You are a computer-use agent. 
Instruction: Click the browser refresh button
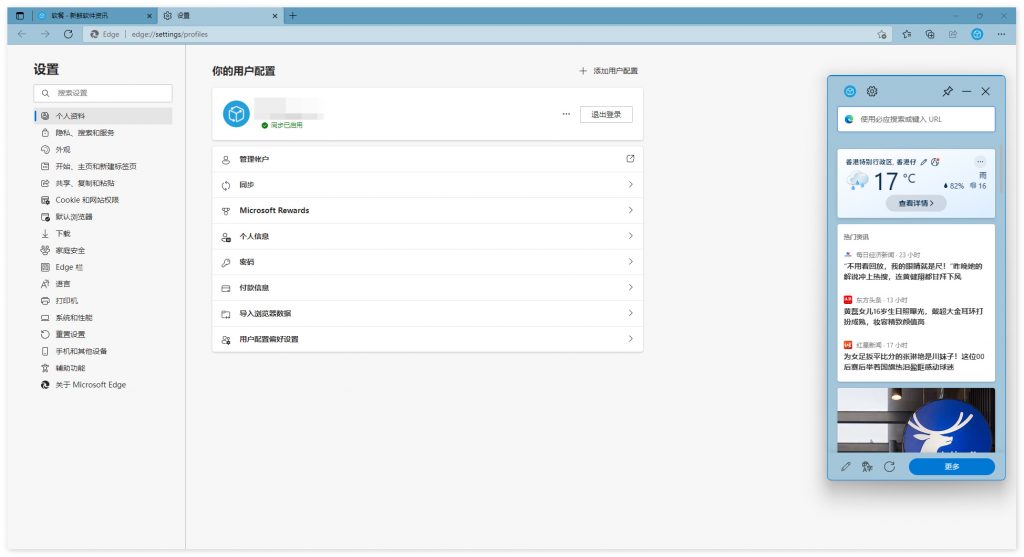(x=68, y=33)
